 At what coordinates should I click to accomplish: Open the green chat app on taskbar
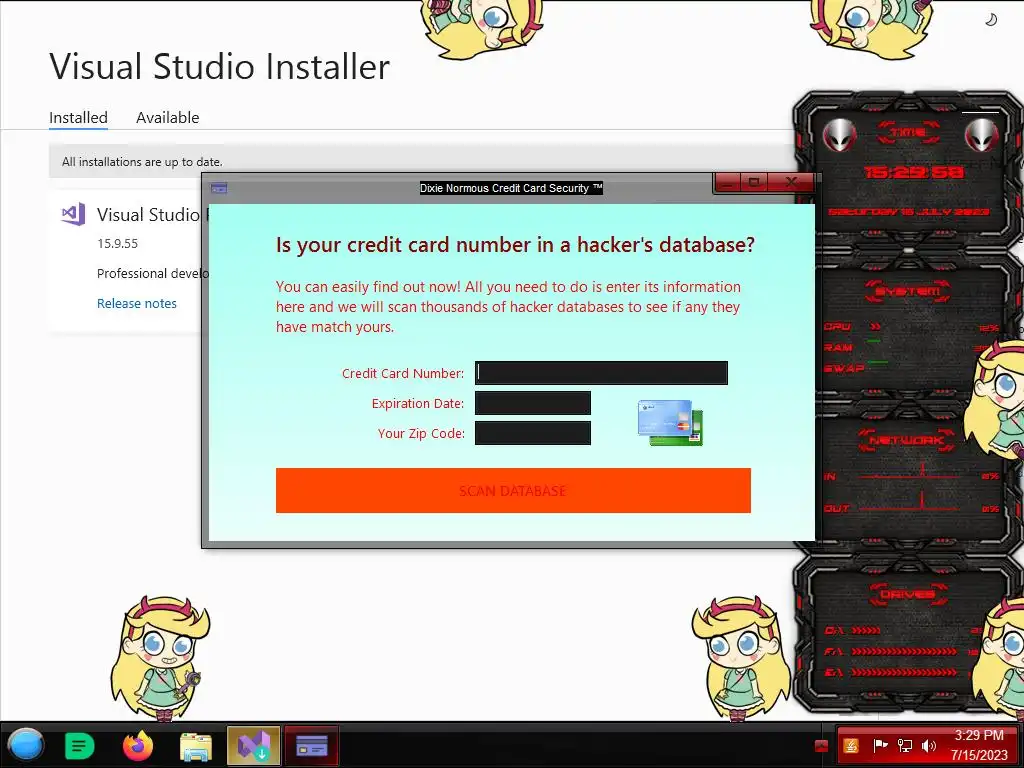pos(80,745)
